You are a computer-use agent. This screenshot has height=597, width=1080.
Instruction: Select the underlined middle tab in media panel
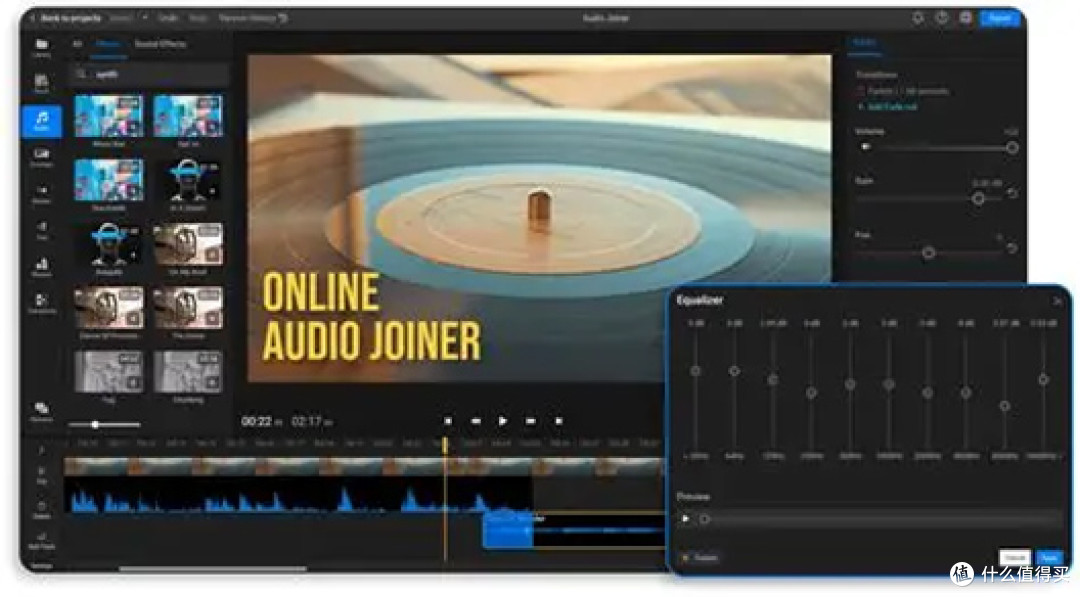pos(108,45)
